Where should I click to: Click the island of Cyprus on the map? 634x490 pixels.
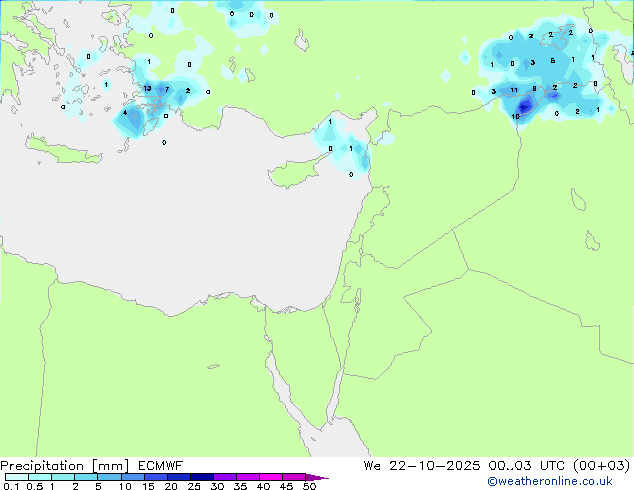click(294, 172)
